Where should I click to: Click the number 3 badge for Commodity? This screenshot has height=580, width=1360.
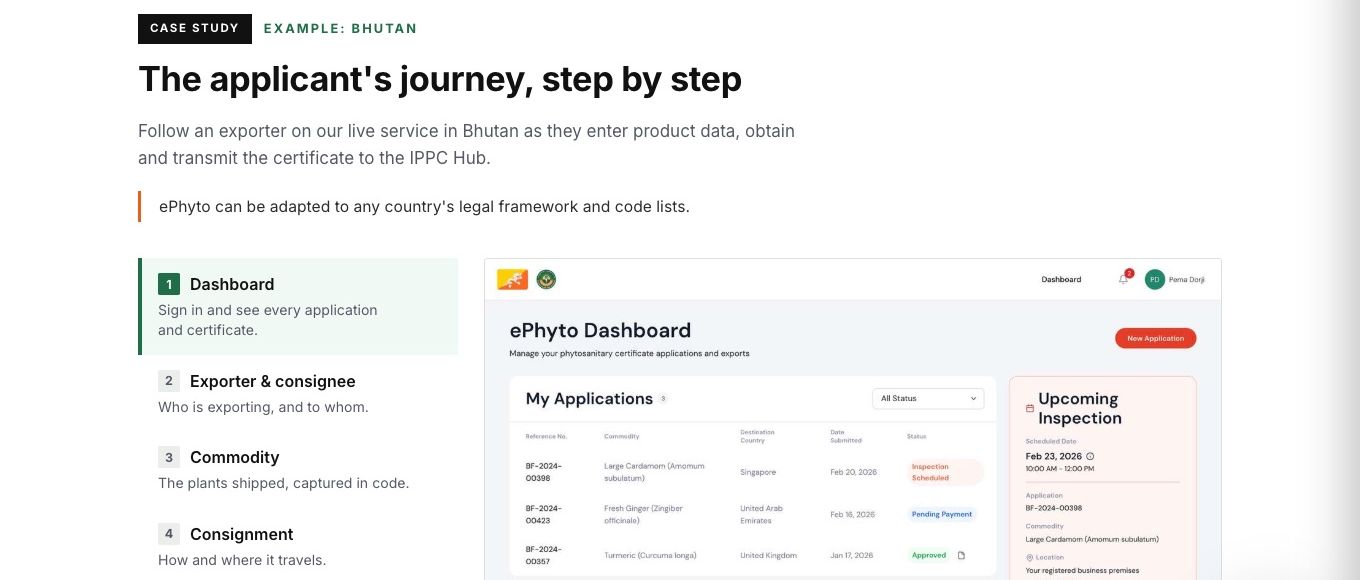coord(169,457)
